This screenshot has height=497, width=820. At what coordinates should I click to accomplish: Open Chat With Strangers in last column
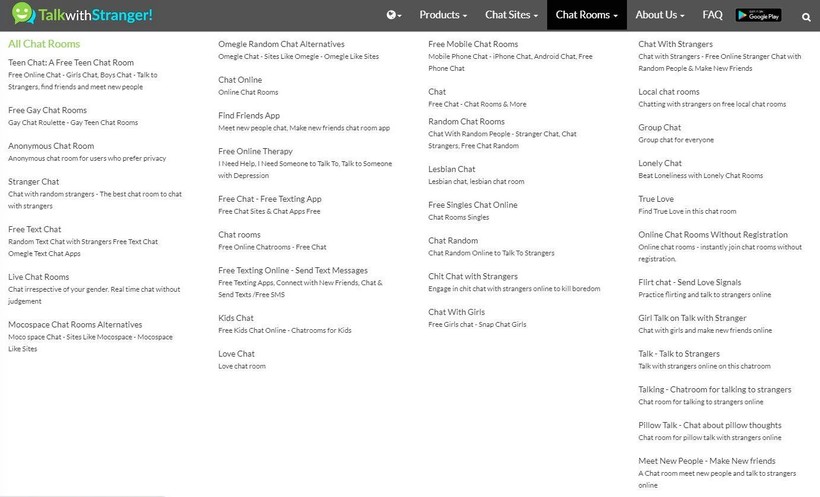pyautogui.click(x=675, y=44)
